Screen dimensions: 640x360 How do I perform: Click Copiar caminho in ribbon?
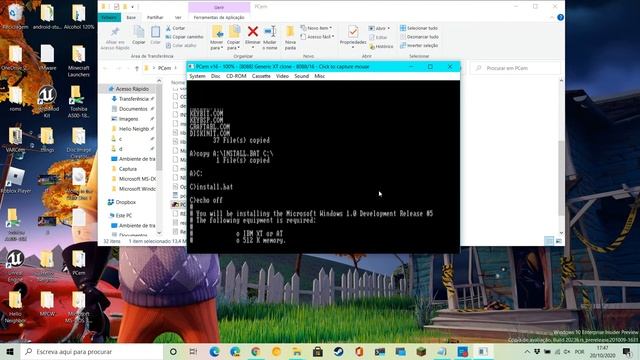(184, 37)
